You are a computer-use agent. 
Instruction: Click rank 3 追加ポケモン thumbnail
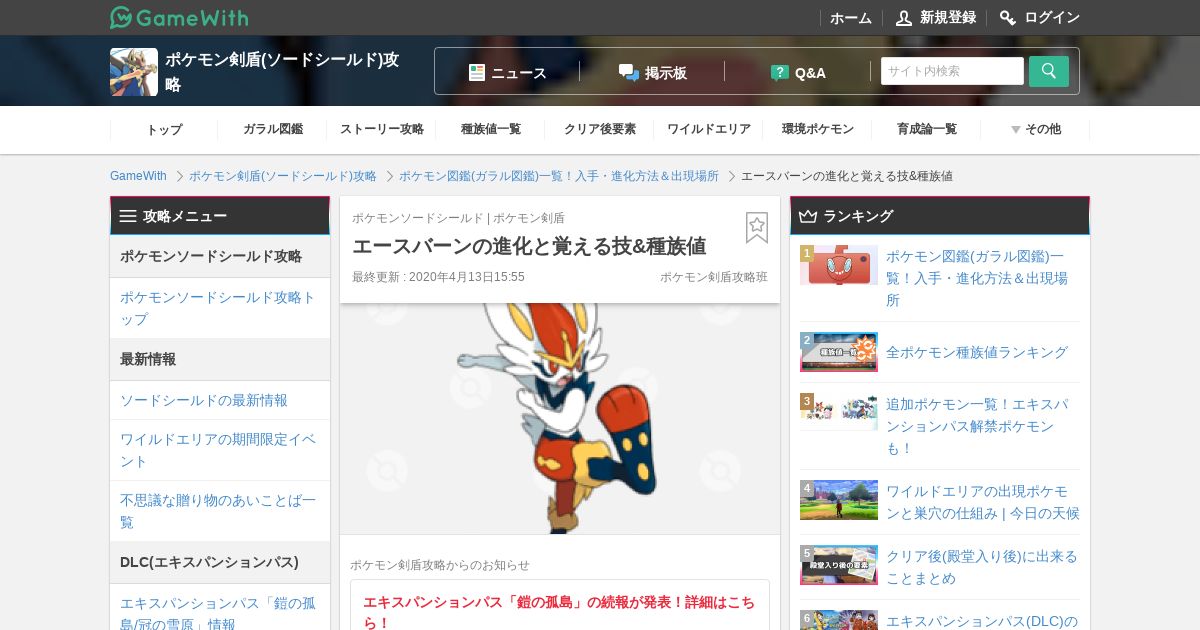839,411
